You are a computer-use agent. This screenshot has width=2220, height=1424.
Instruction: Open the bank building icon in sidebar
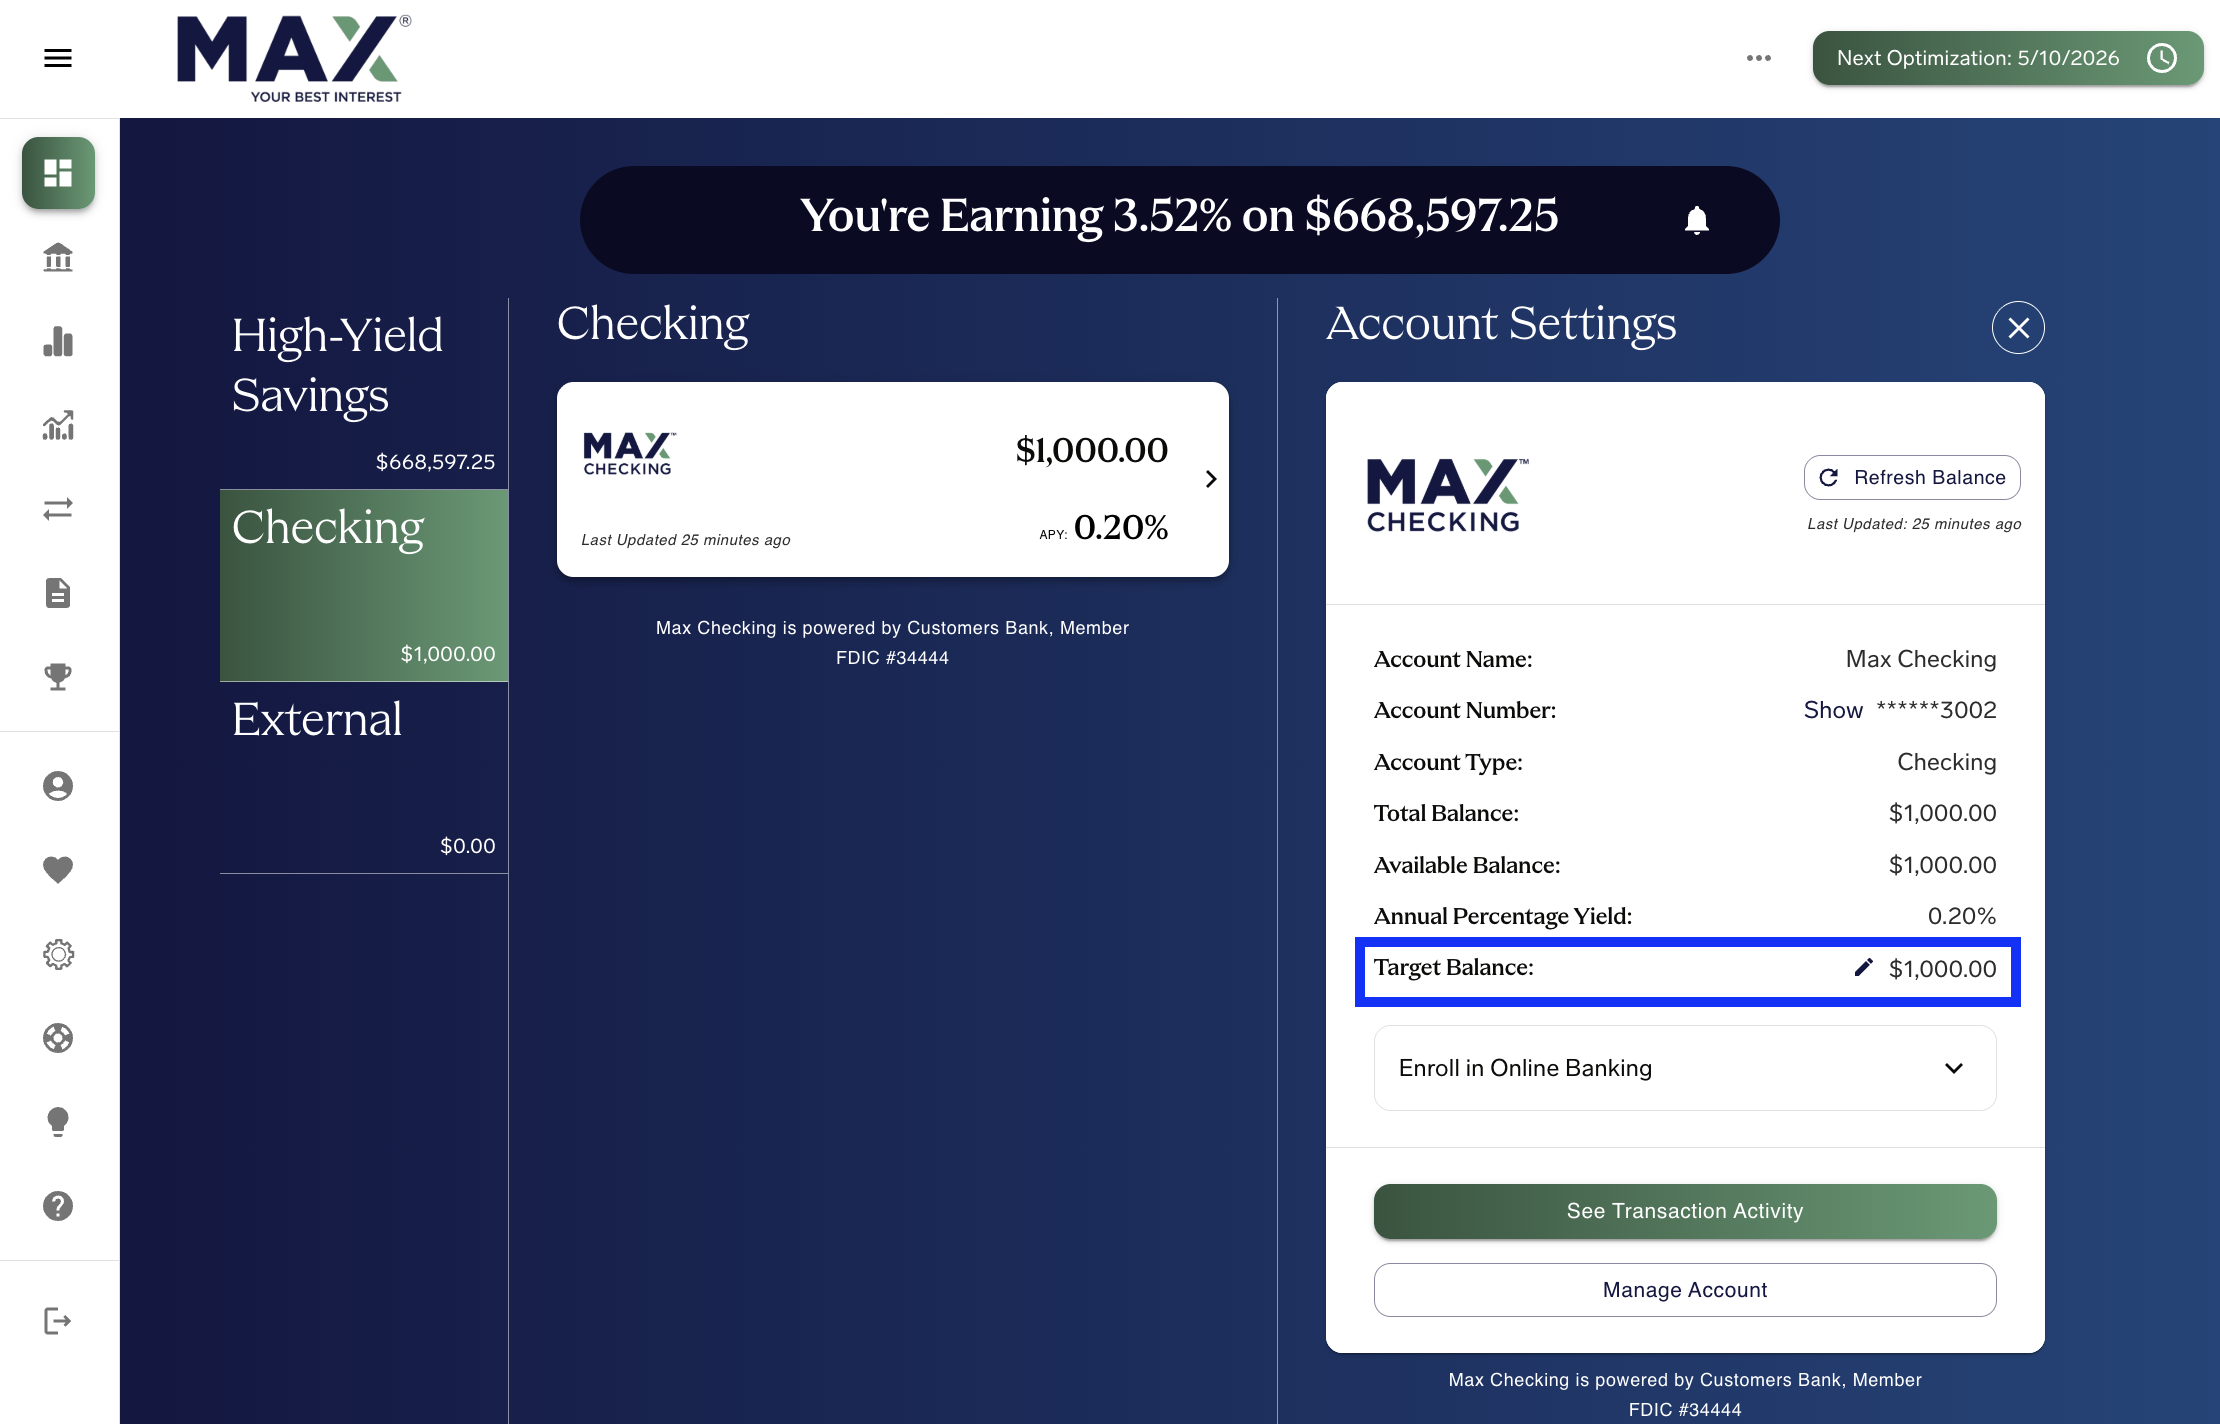pyautogui.click(x=58, y=257)
